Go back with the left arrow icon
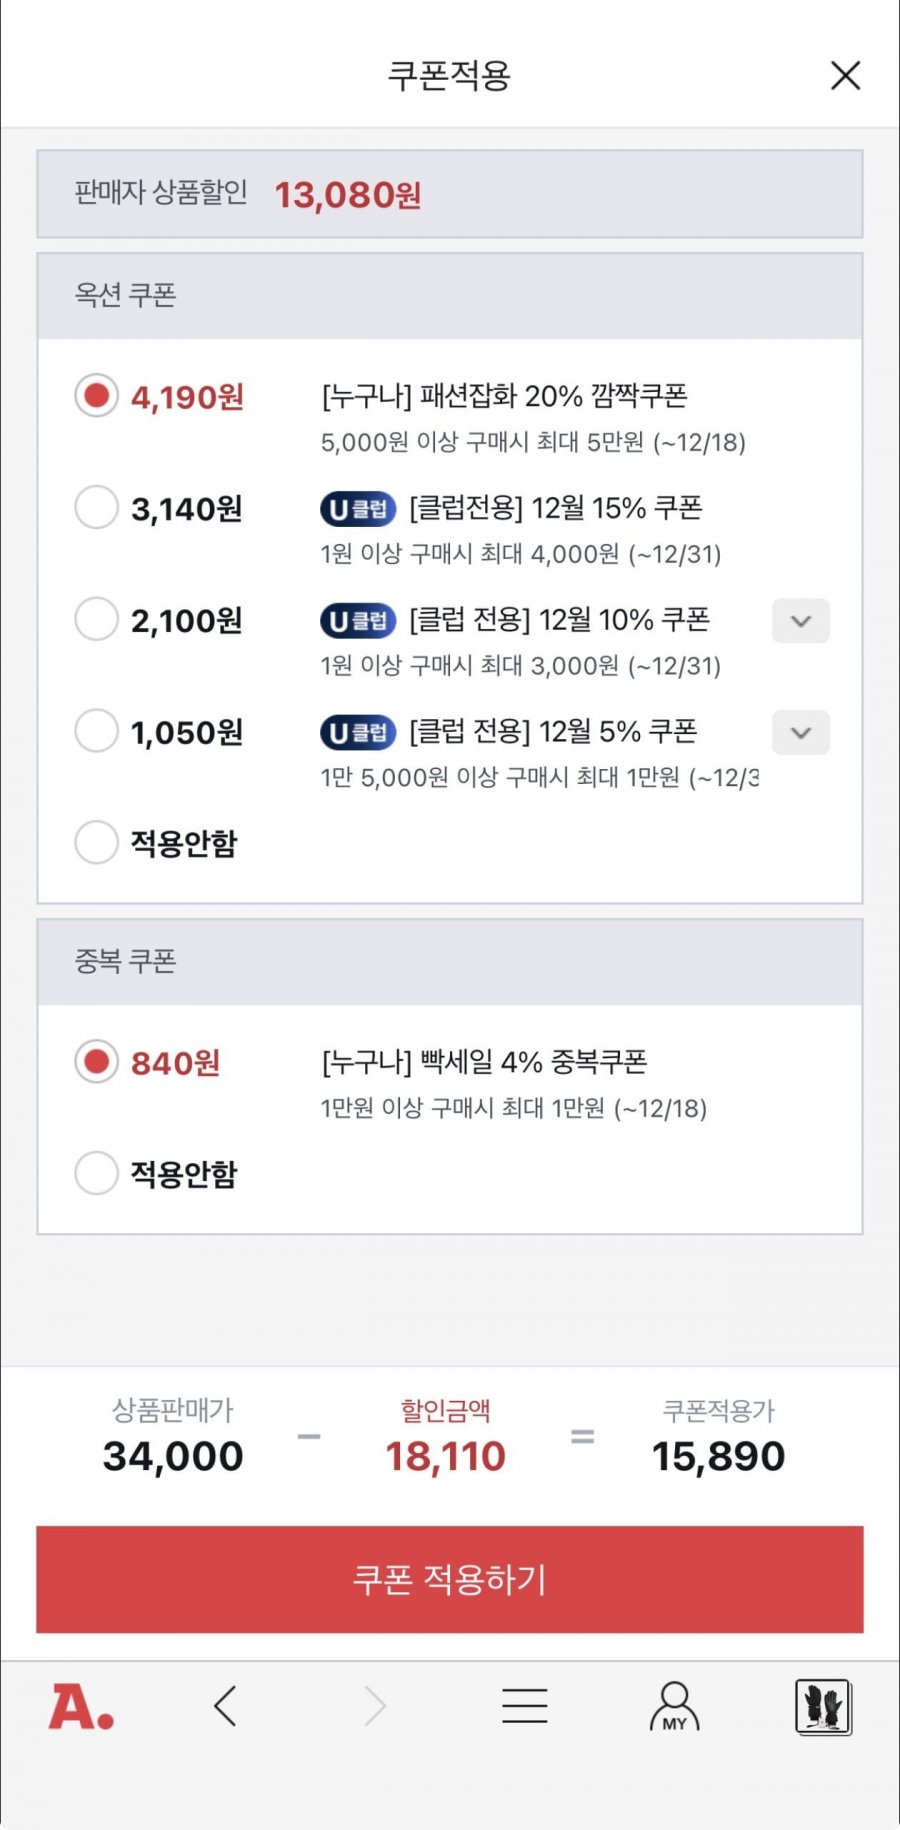The height and width of the screenshot is (1830, 900). 226,1706
